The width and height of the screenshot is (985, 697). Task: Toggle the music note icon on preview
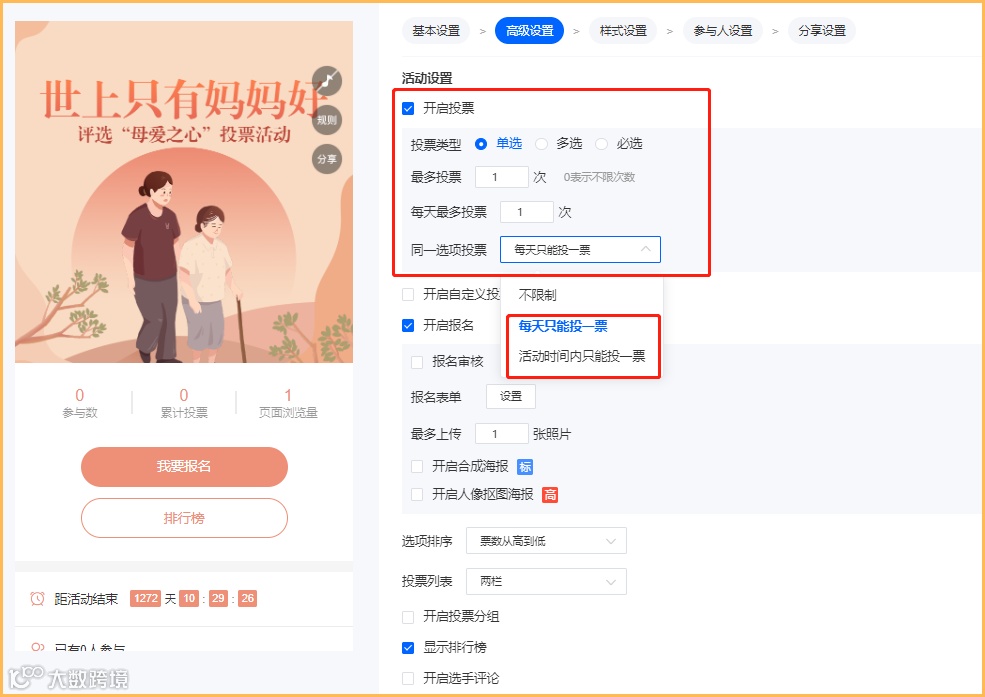point(327,81)
